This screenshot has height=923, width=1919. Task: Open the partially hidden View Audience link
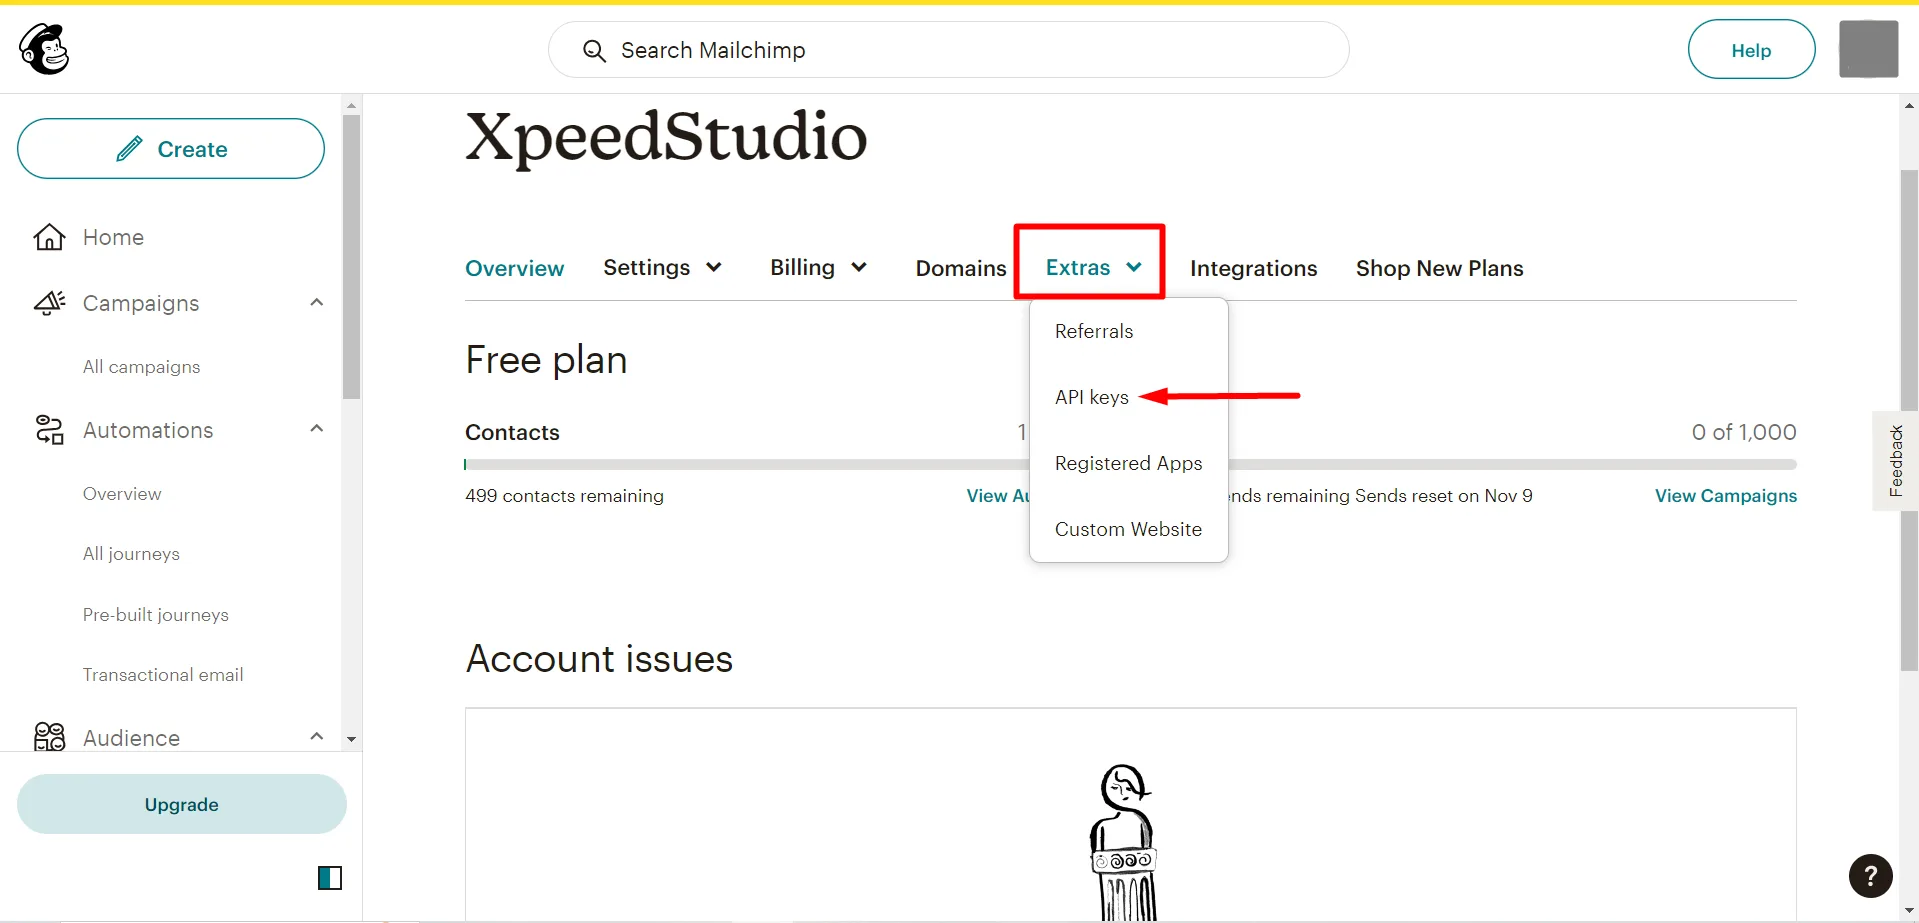tap(998, 496)
